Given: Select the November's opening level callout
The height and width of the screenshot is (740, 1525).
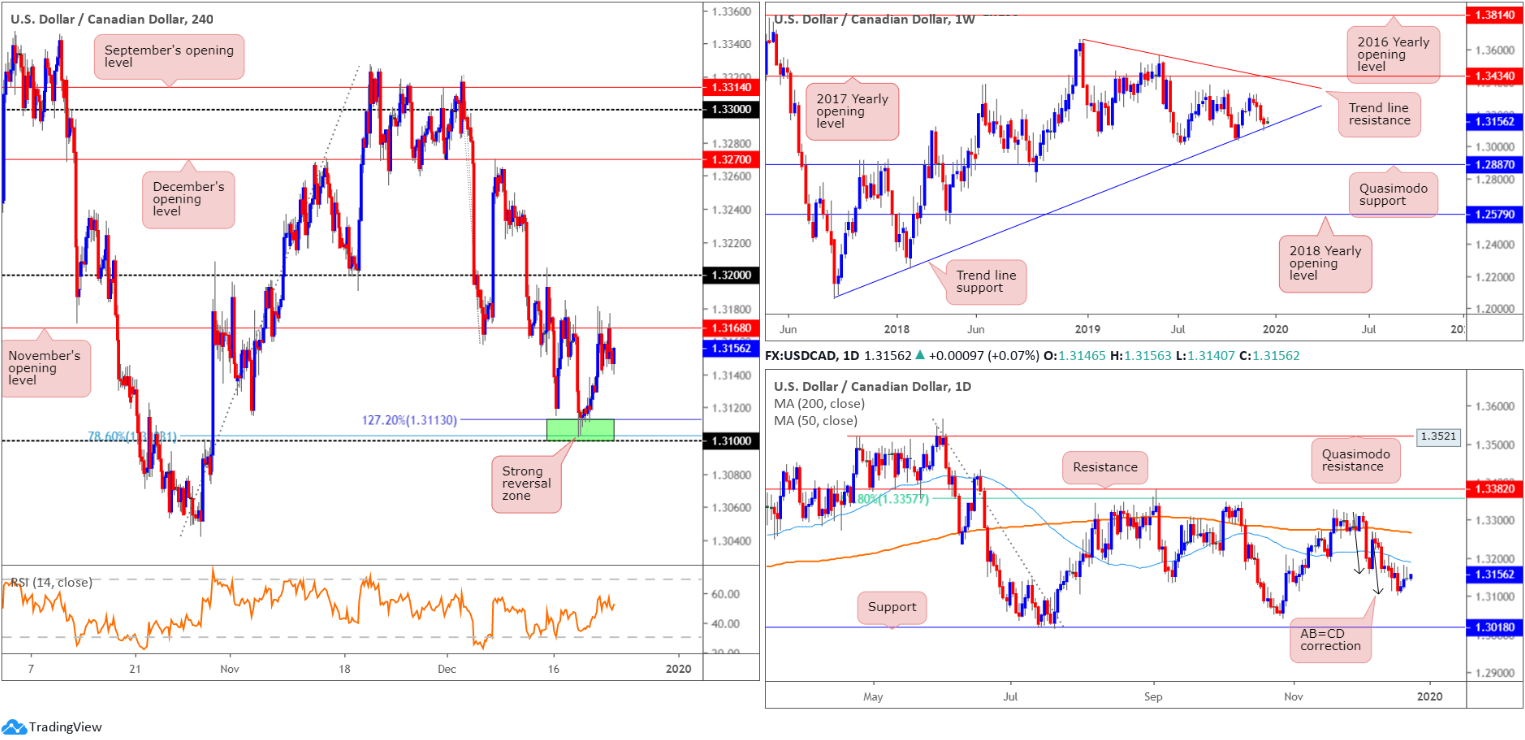Looking at the screenshot, I should click(x=44, y=367).
